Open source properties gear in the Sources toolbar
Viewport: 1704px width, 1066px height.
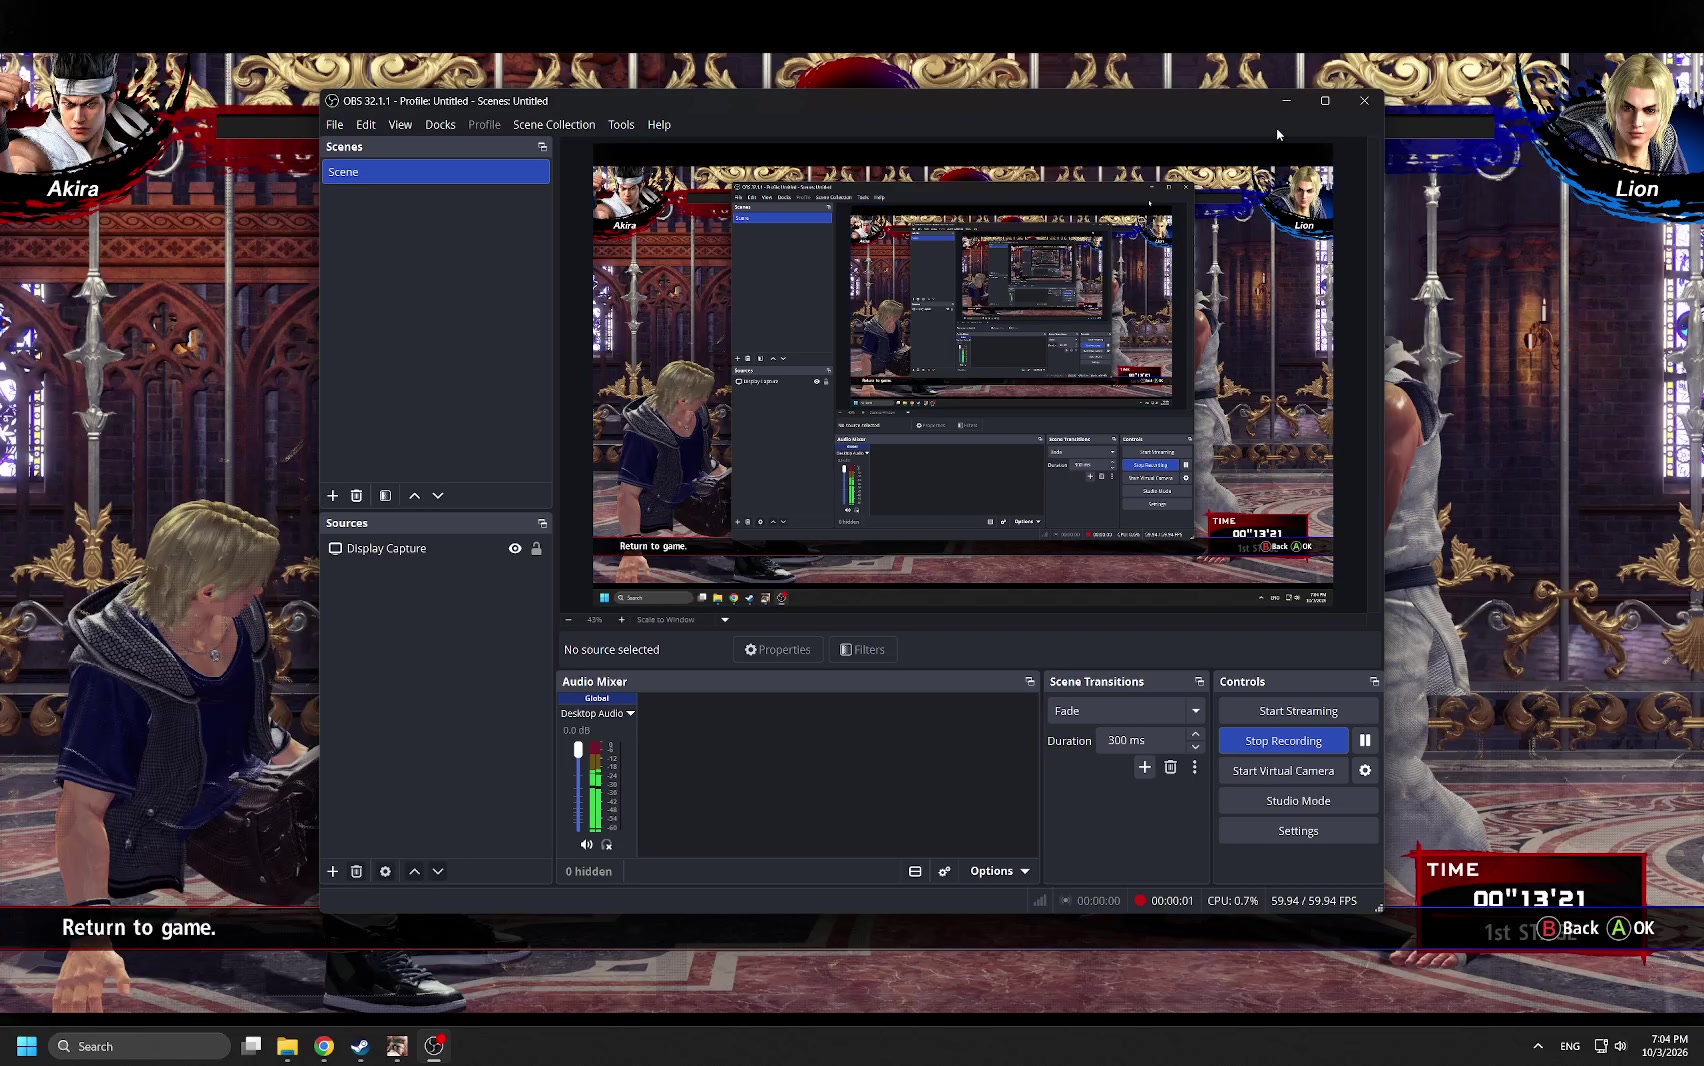(385, 872)
